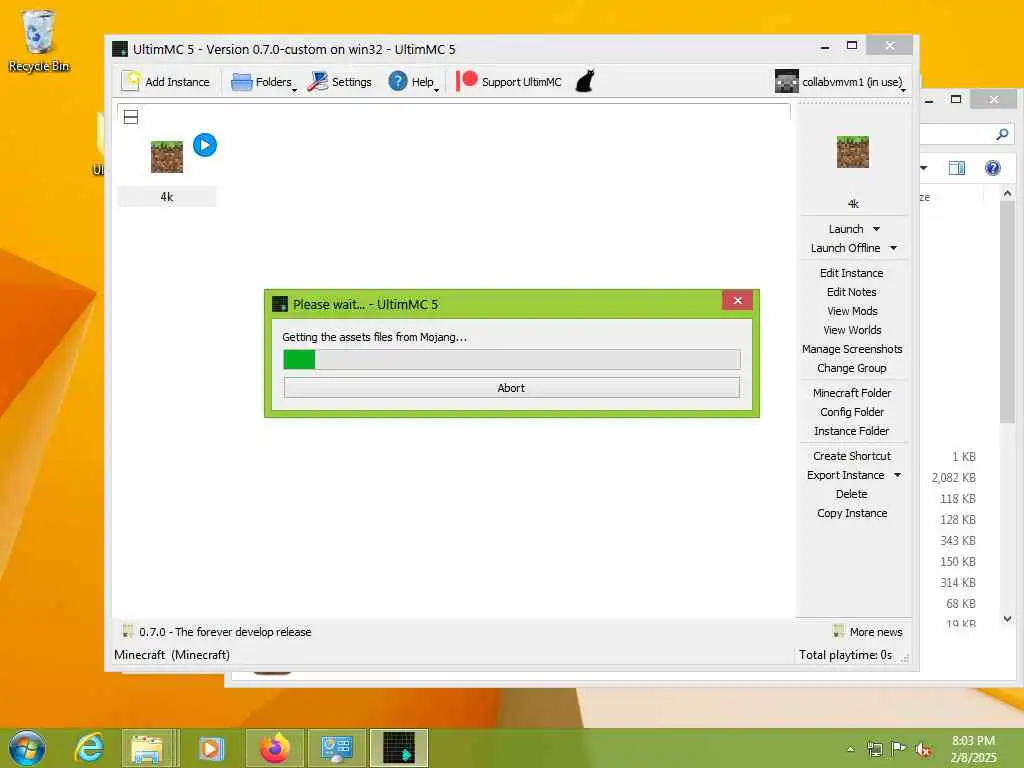
Task: Close the Please wait dialog
Action: coord(737,300)
